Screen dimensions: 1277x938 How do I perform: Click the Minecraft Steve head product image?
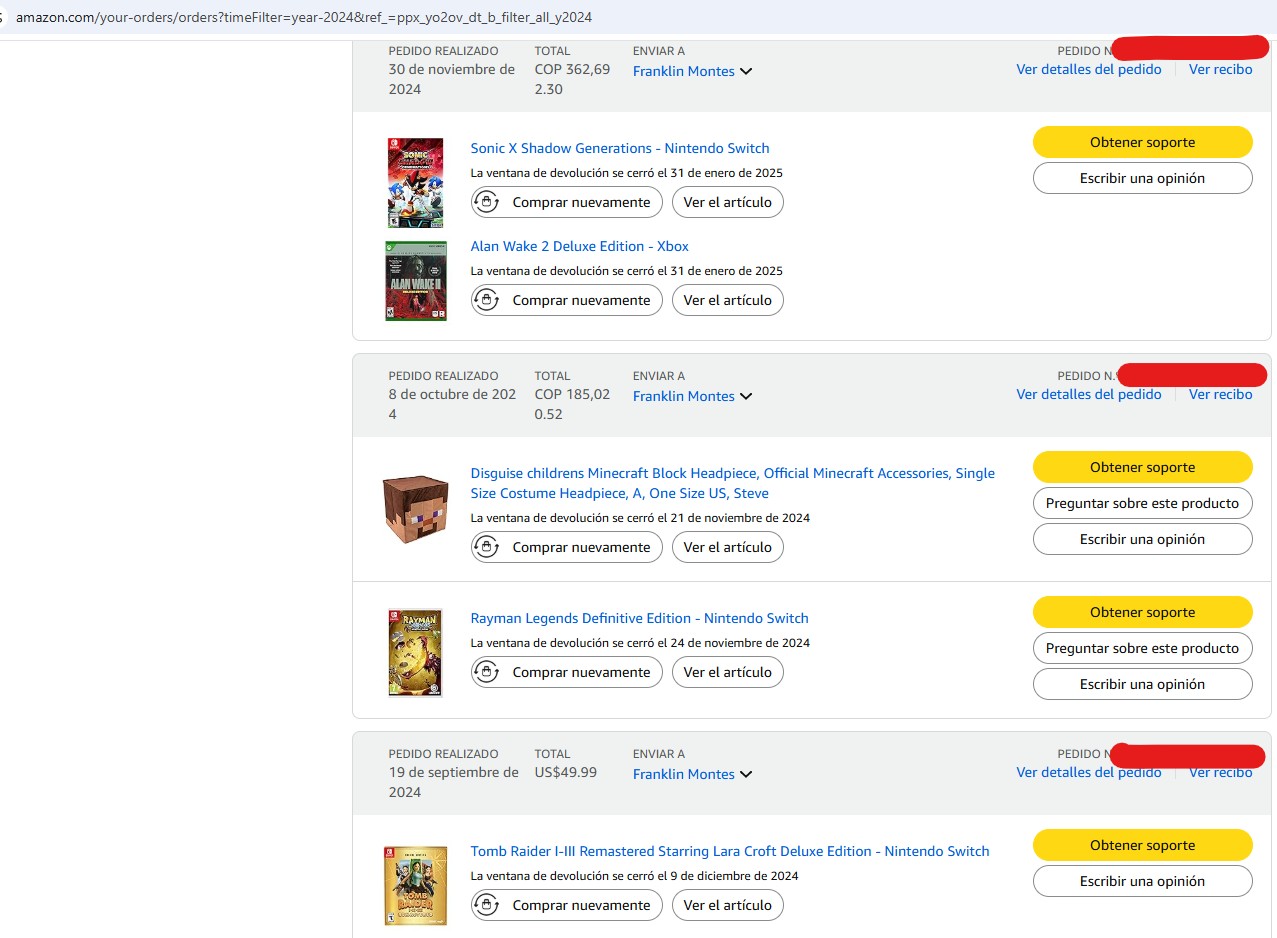click(x=415, y=509)
